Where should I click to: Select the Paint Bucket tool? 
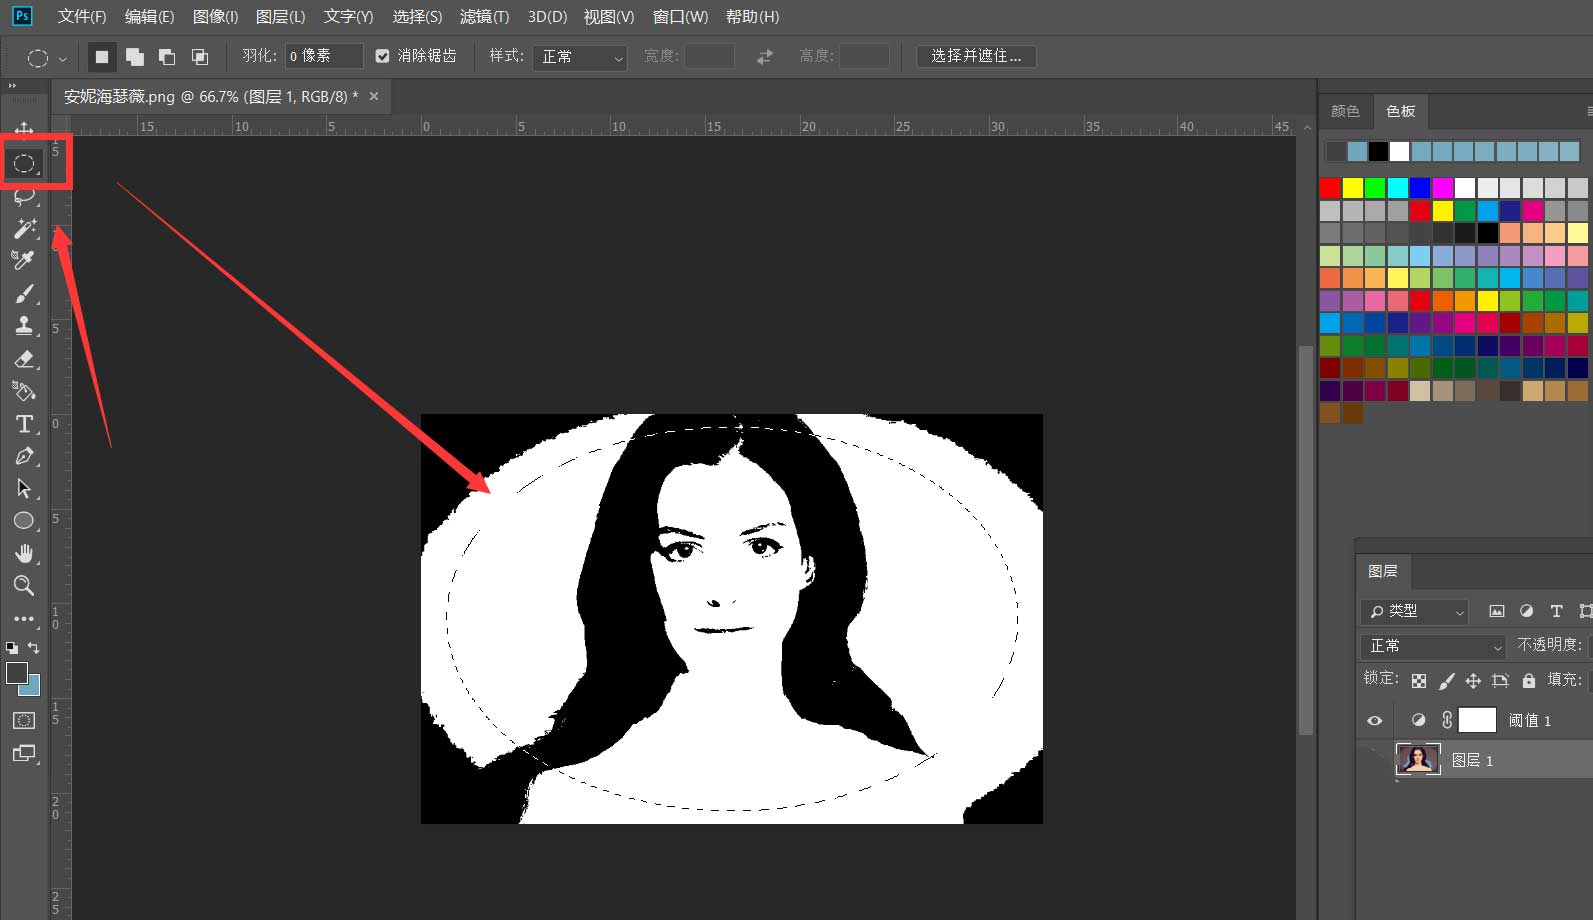(24, 391)
